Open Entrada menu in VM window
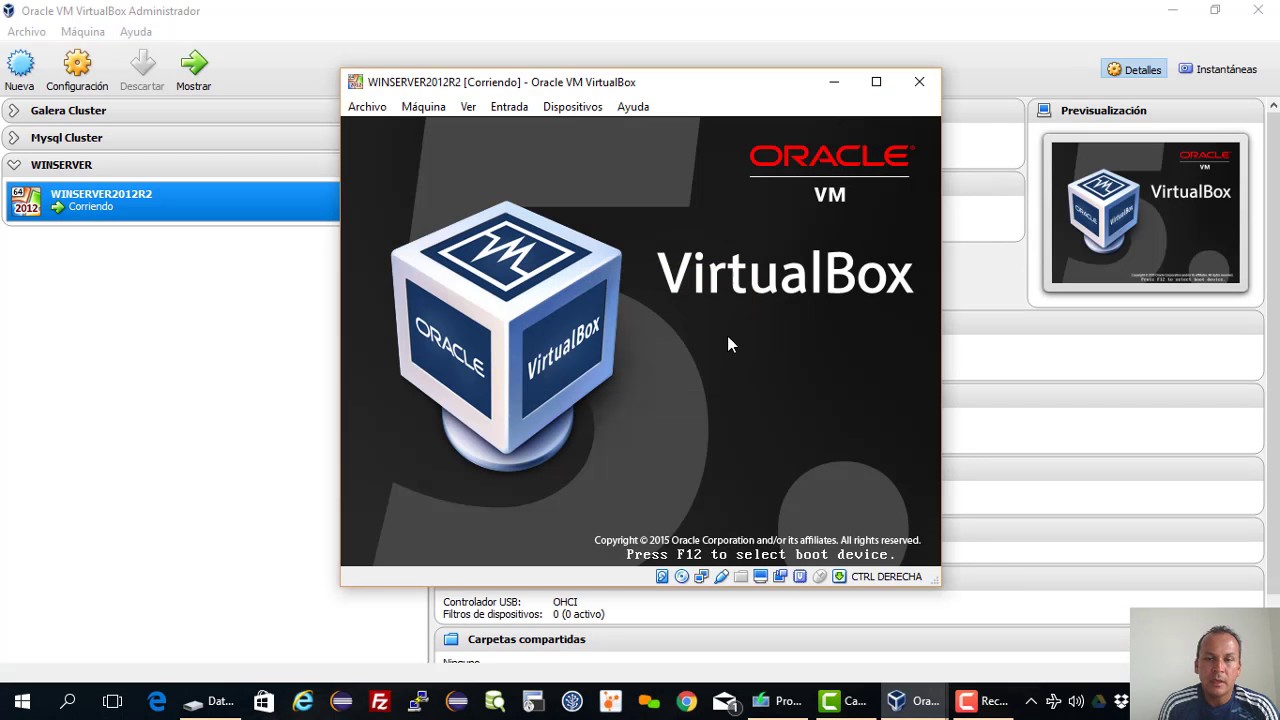1280x720 pixels. pos(509,106)
